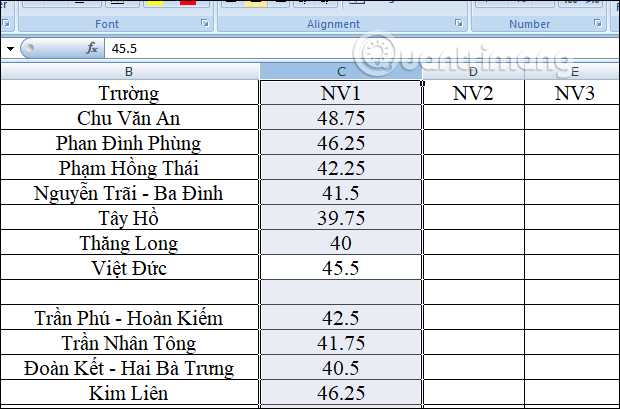Select the Trần Phú - Hoàn Kiếm cell
The width and height of the screenshot is (620, 409).
point(130,318)
